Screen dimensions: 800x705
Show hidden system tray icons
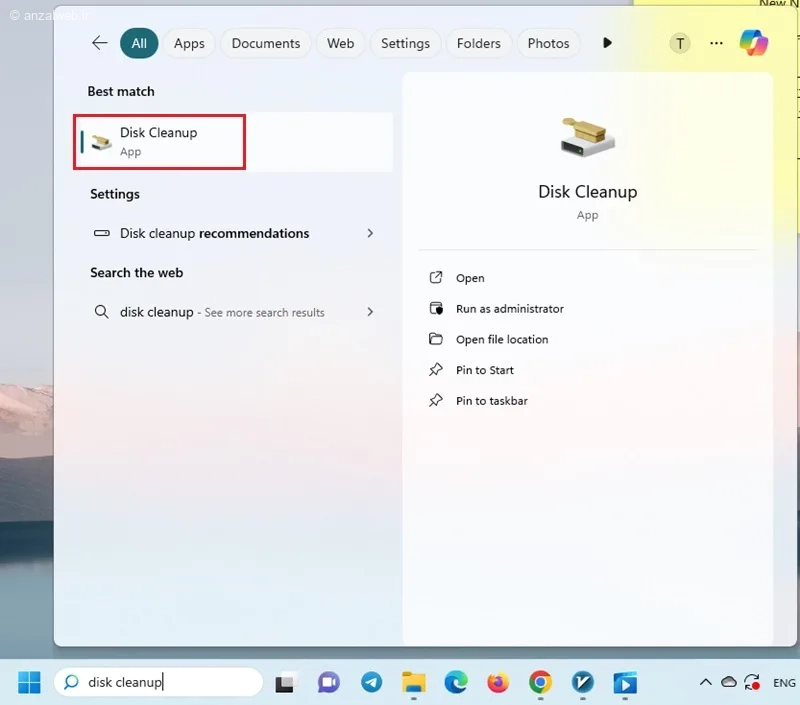click(x=706, y=682)
